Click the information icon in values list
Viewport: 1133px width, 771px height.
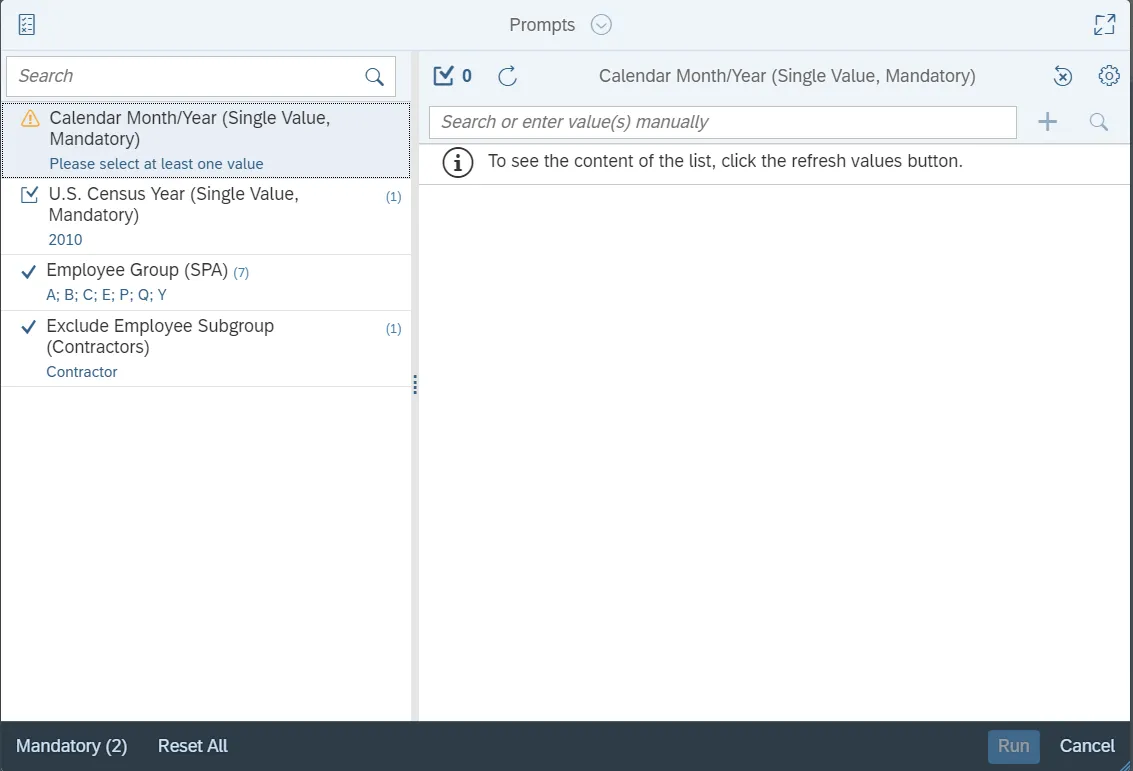click(457, 162)
